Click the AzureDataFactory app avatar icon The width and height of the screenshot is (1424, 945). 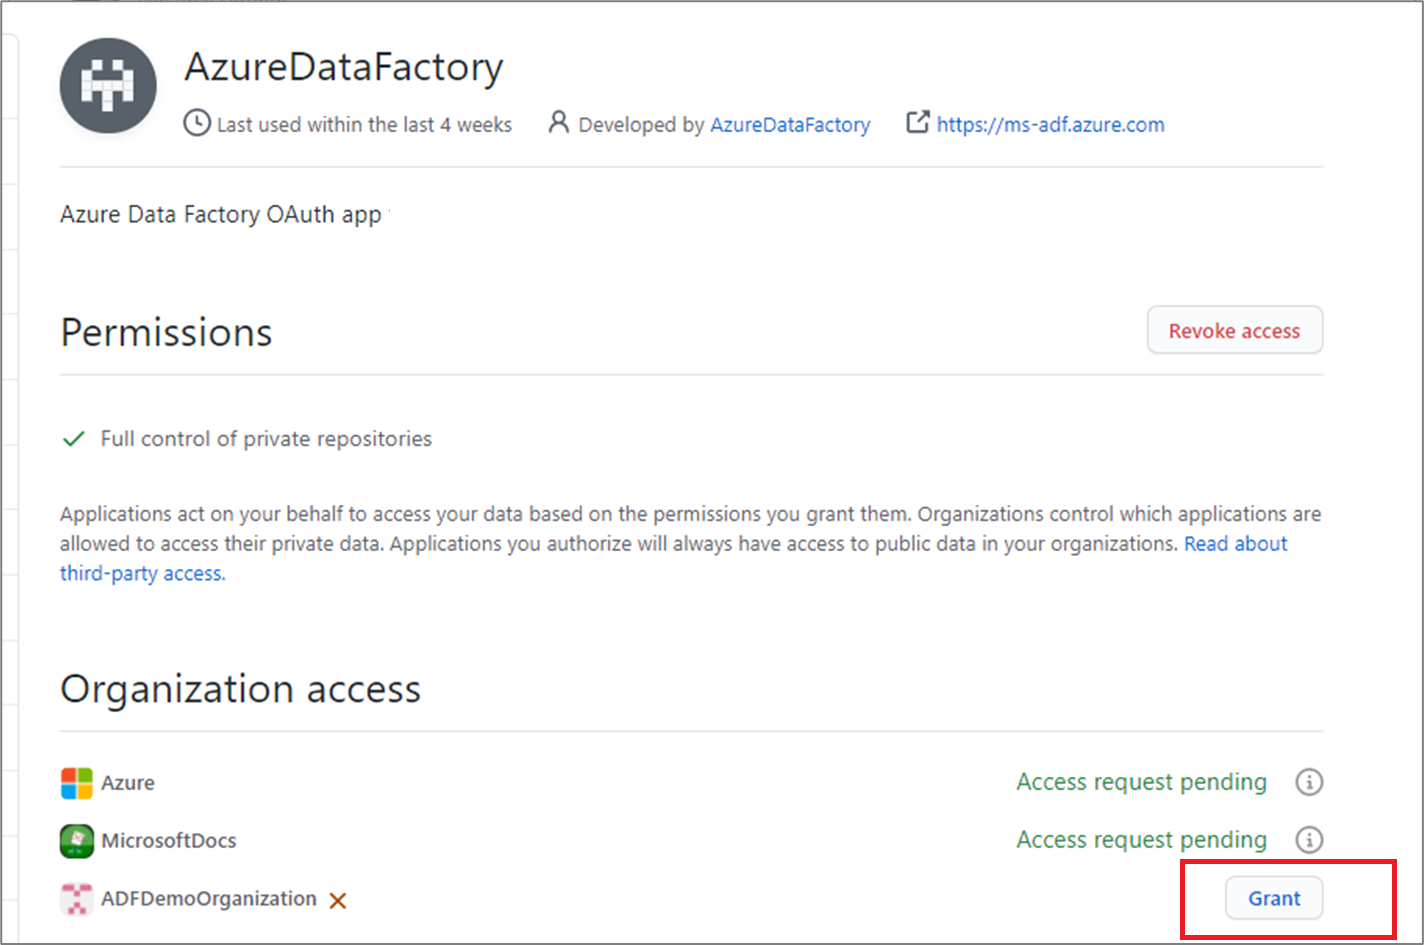point(107,86)
